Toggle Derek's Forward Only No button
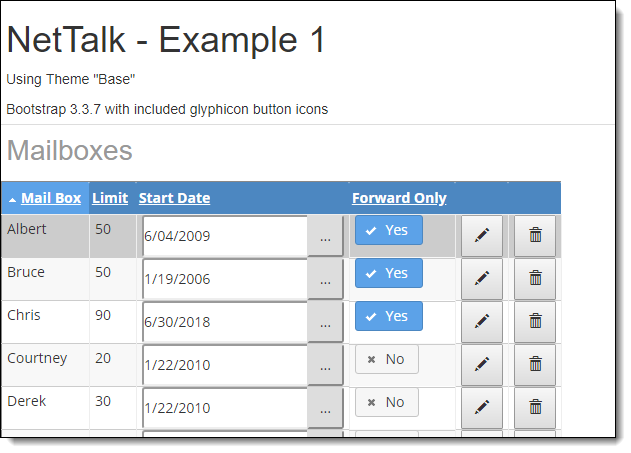 pos(387,402)
